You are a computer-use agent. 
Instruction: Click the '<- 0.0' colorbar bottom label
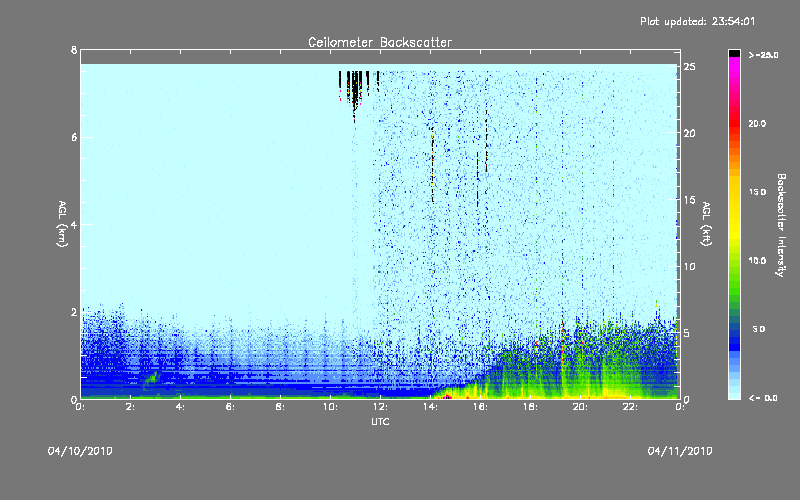pyautogui.click(x=763, y=398)
